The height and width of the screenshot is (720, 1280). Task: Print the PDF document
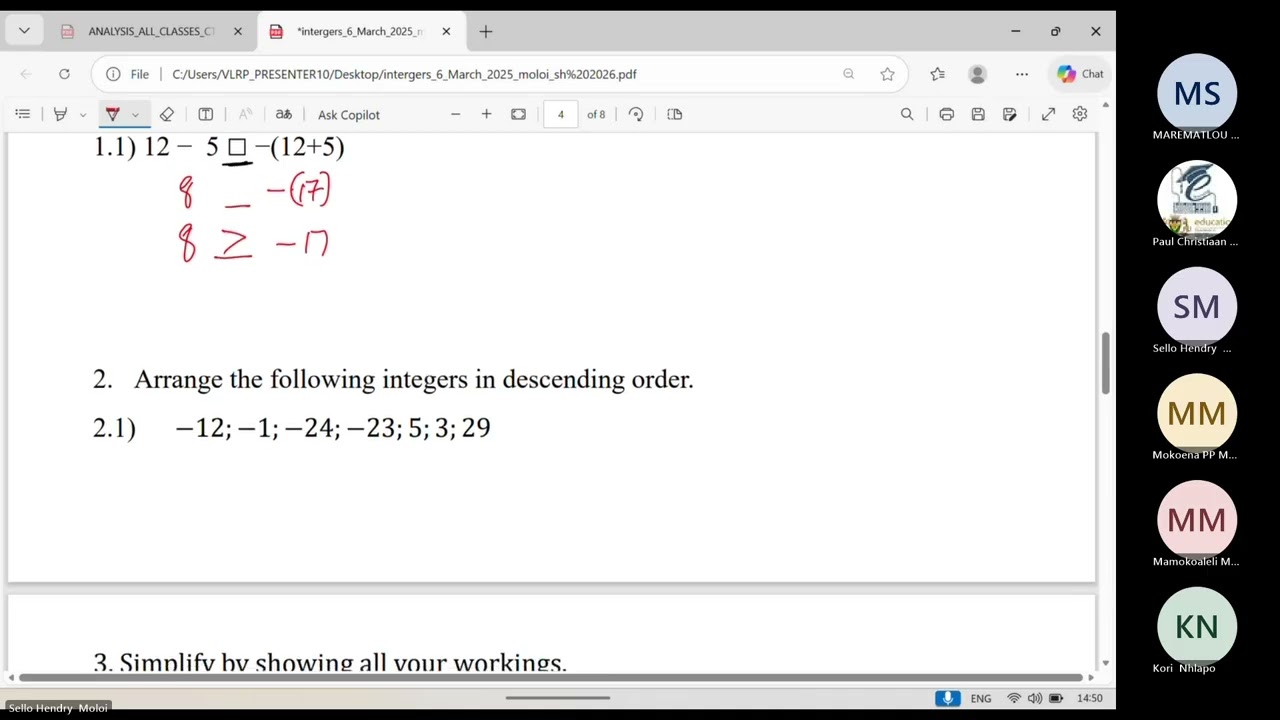946,114
